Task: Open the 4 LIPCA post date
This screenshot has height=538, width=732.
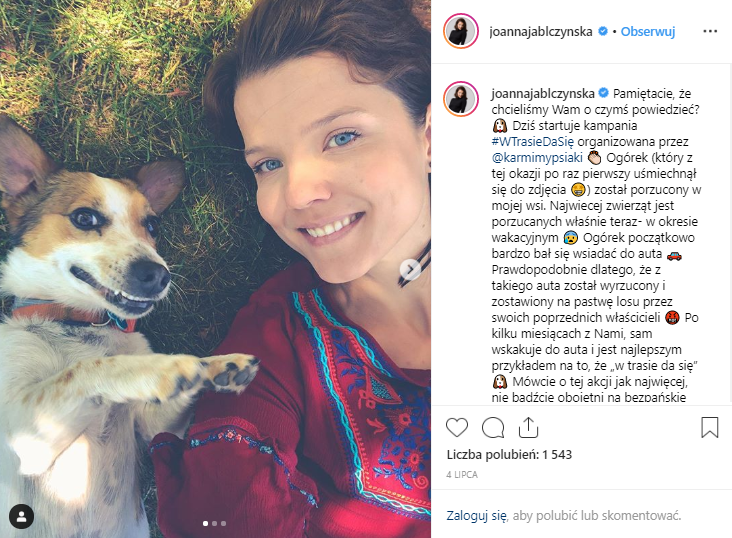Action: [x=462, y=474]
